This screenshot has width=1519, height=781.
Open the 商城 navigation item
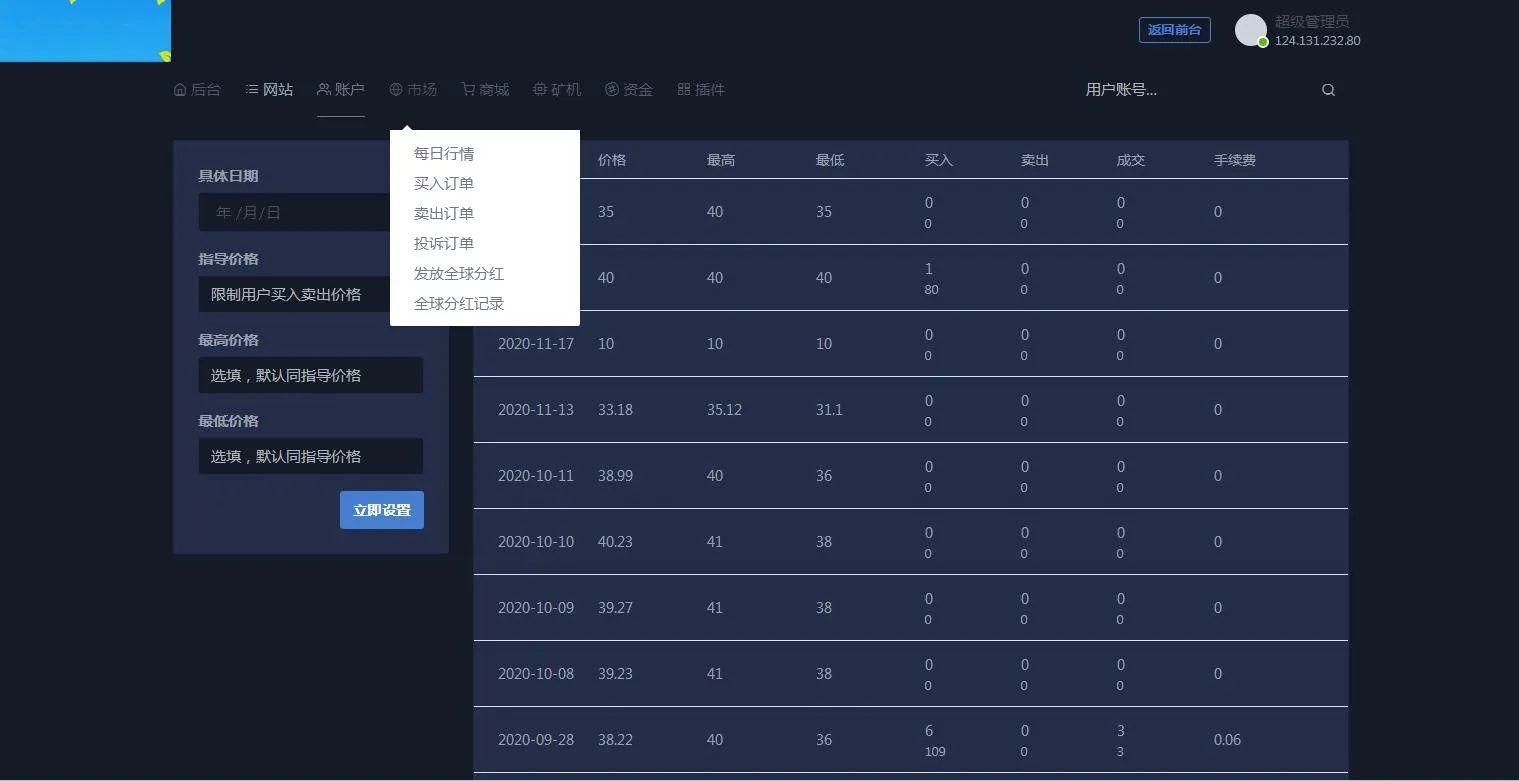tap(485, 90)
